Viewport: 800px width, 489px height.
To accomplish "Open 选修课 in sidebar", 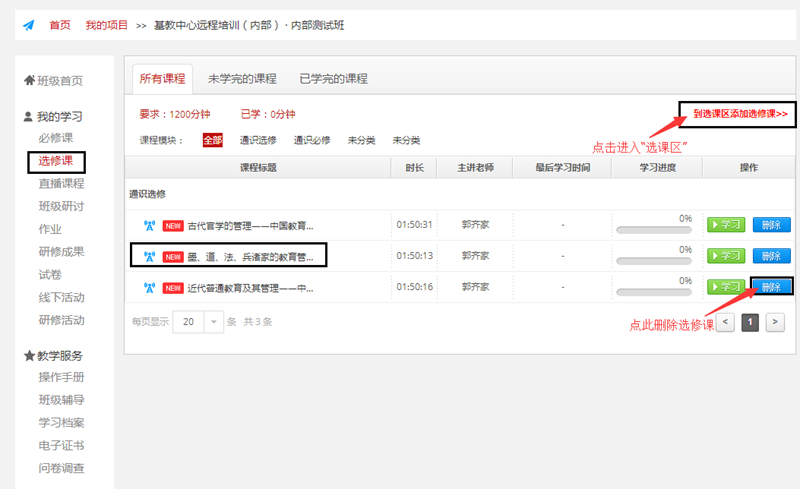I will pyautogui.click(x=56, y=161).
